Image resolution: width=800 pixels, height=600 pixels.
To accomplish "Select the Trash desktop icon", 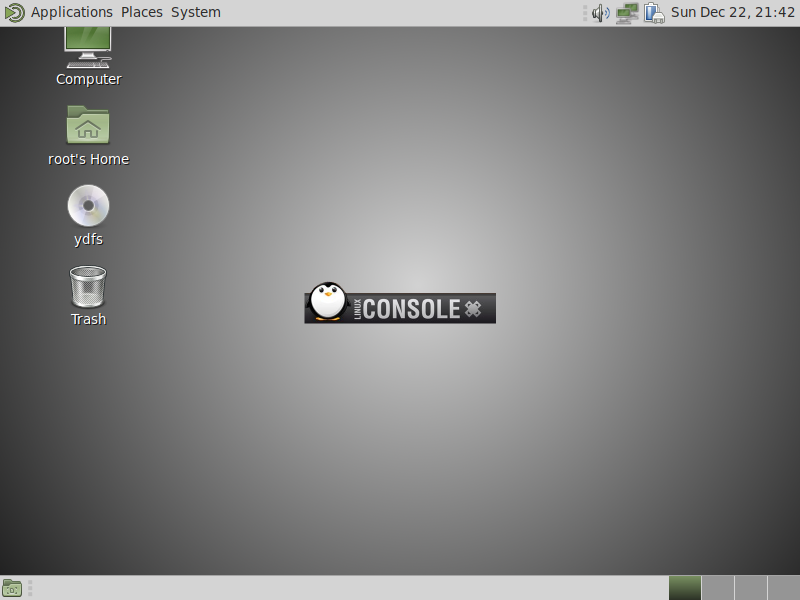I will tap(88, 286).
